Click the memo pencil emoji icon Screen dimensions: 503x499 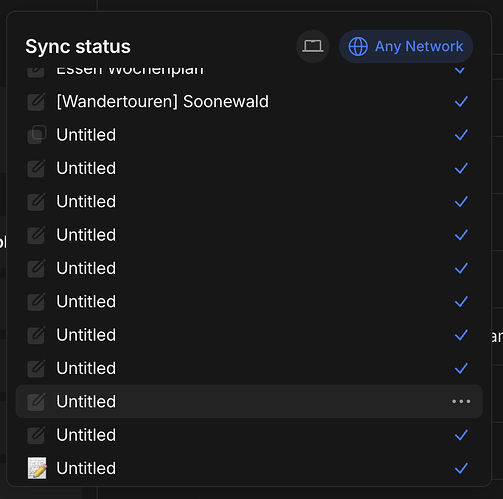[x=37, y=468]
